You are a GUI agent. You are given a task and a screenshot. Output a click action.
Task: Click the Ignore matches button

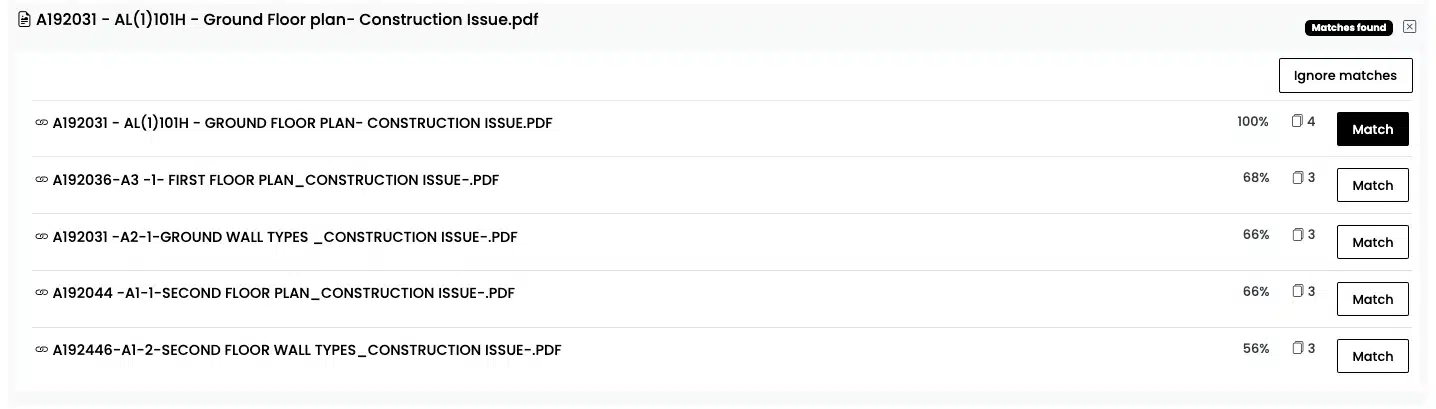click(x=1345, y=76)
